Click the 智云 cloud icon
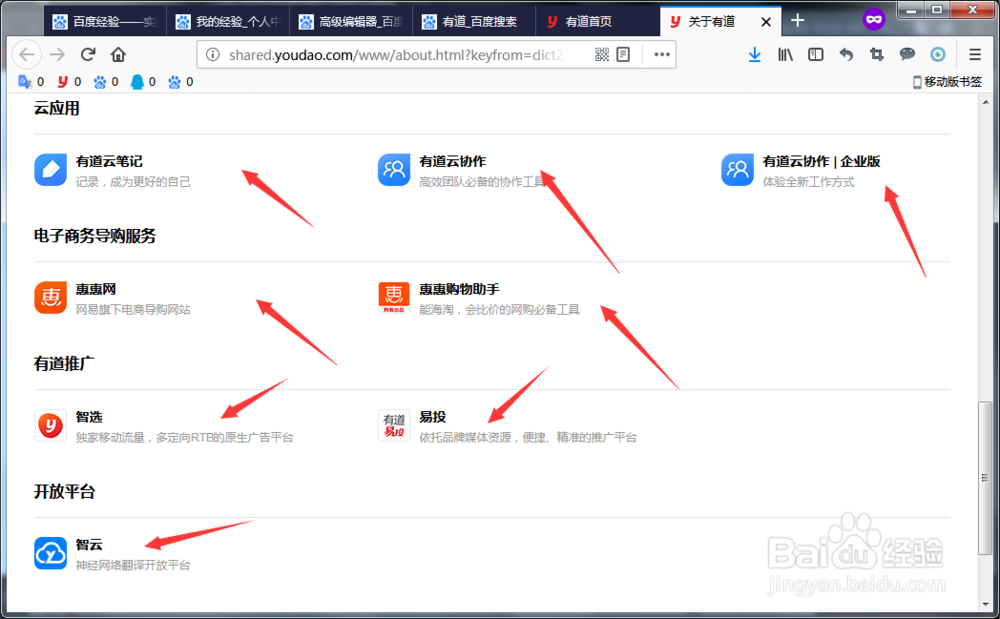Image resolution: width=1000 pixels, height=619 pixels. click(x=50, y=553)
